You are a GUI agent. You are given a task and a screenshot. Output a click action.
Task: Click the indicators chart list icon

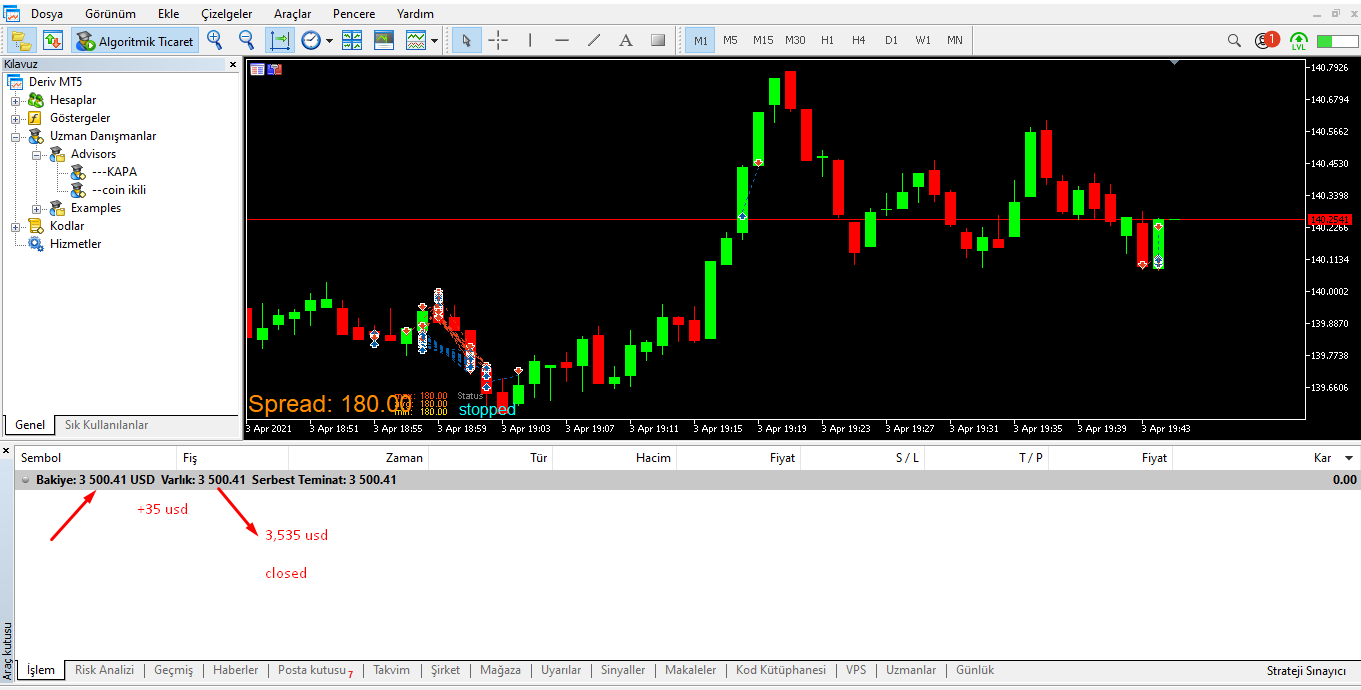click(x=416, y=40)
